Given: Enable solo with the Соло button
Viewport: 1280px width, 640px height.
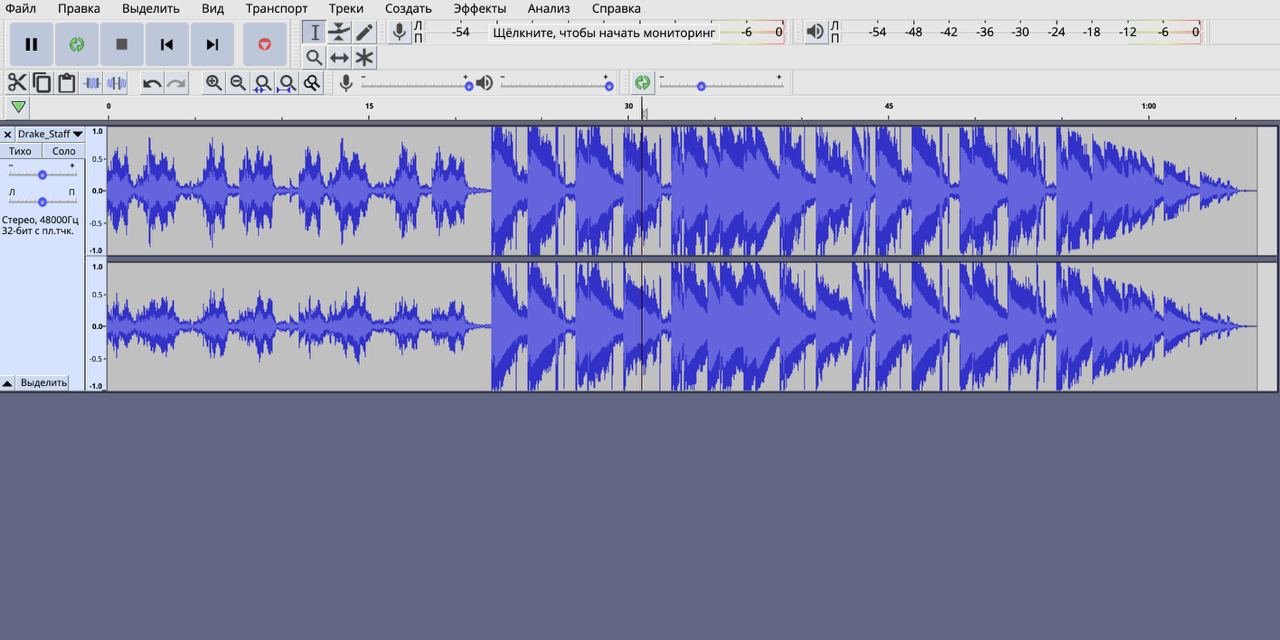Looking at the screenshot, I should [63, 151].
